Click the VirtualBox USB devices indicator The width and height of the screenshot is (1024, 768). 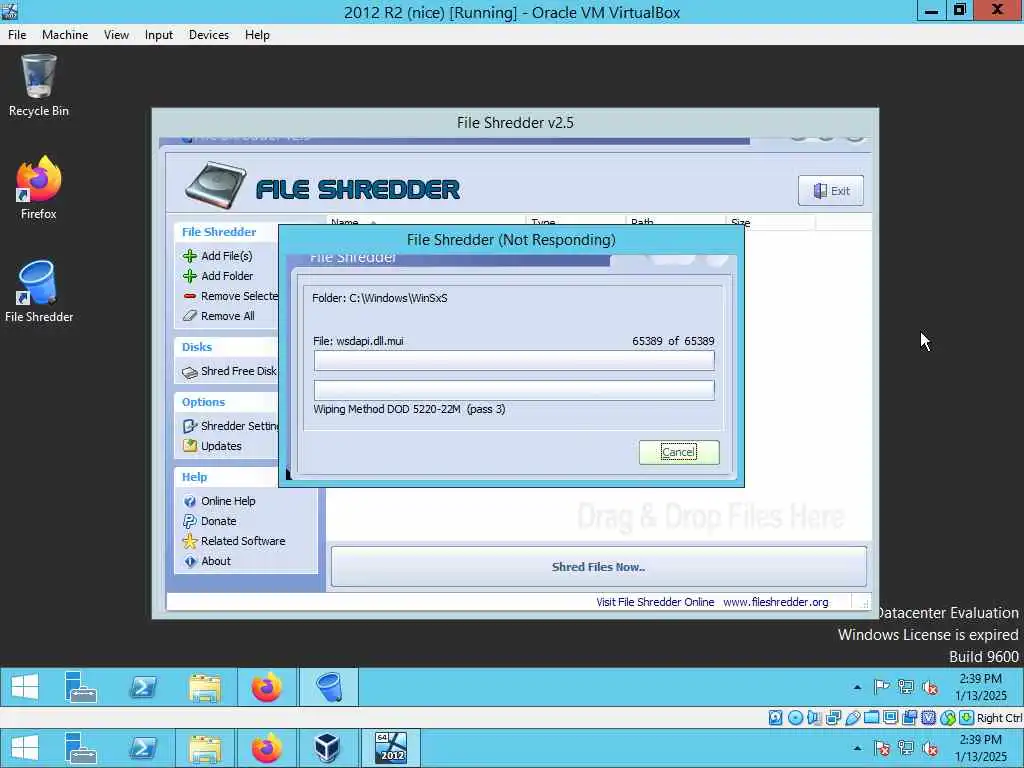[852, 718]
